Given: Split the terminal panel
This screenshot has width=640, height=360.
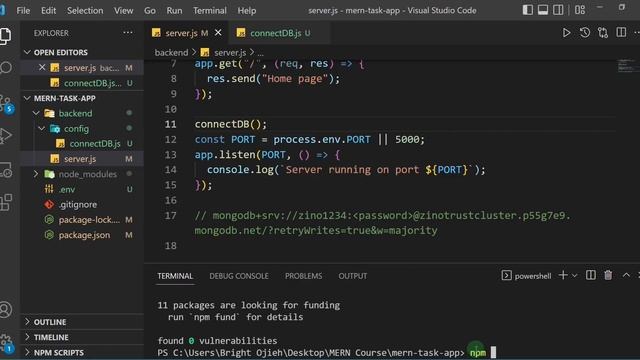Looking at the screenshot, I should coord(591,275).
